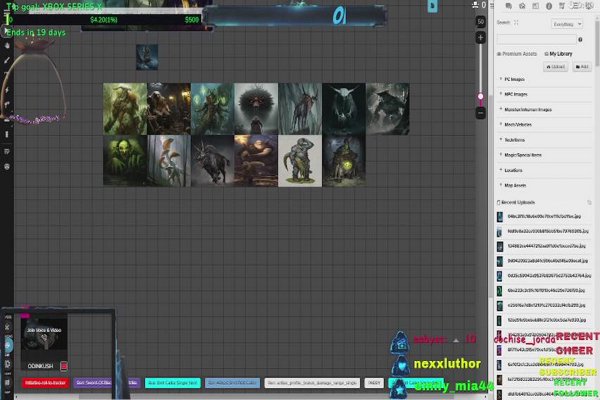The image size is (600, 400).
Task: Select the mushroom forest token
Action: 169,161
